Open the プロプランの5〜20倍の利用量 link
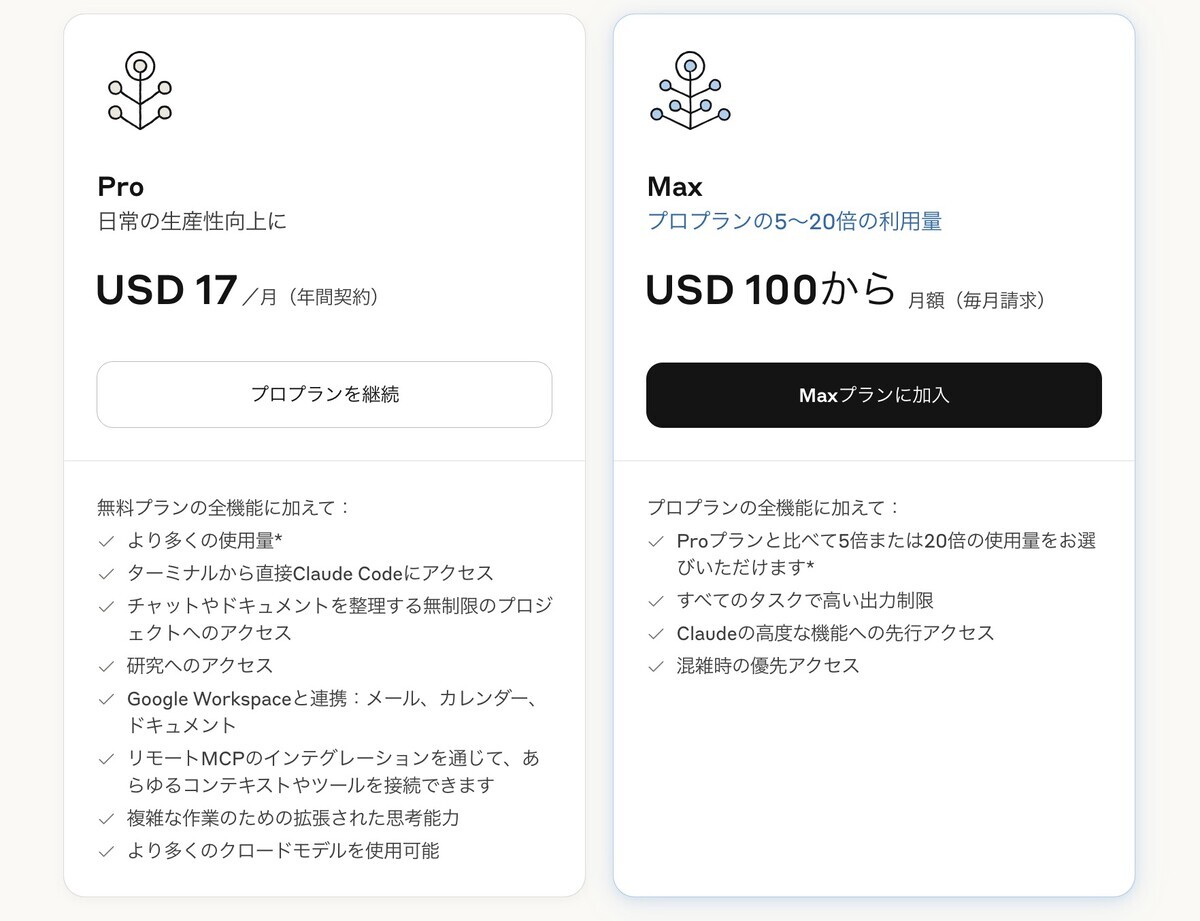The width and height of the screenshot is (1200, 921). coord(797,220)
